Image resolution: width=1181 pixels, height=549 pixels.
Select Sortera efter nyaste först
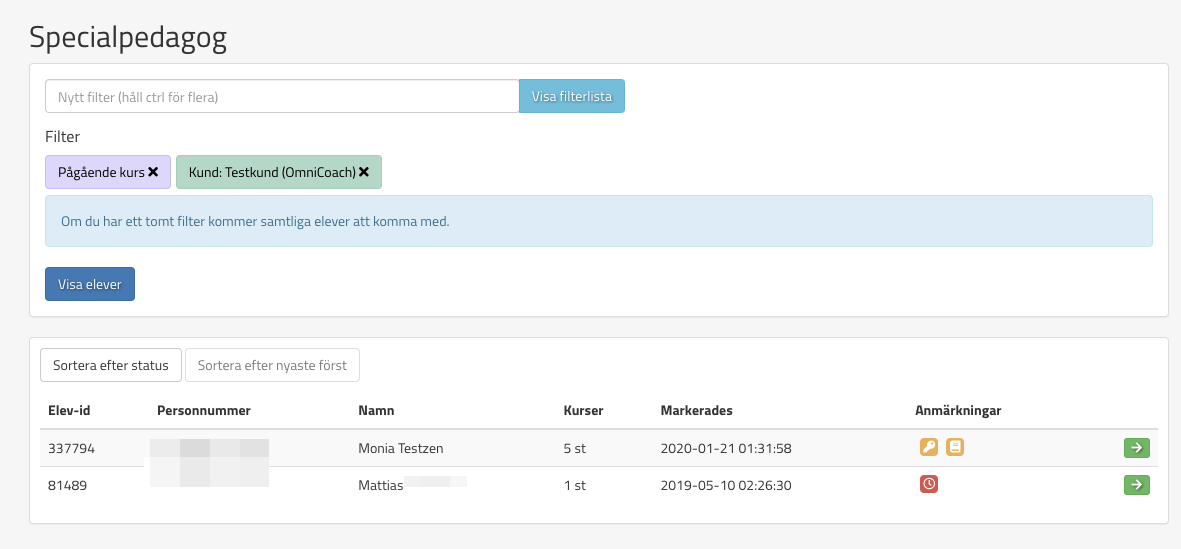(x=272, y=365)
